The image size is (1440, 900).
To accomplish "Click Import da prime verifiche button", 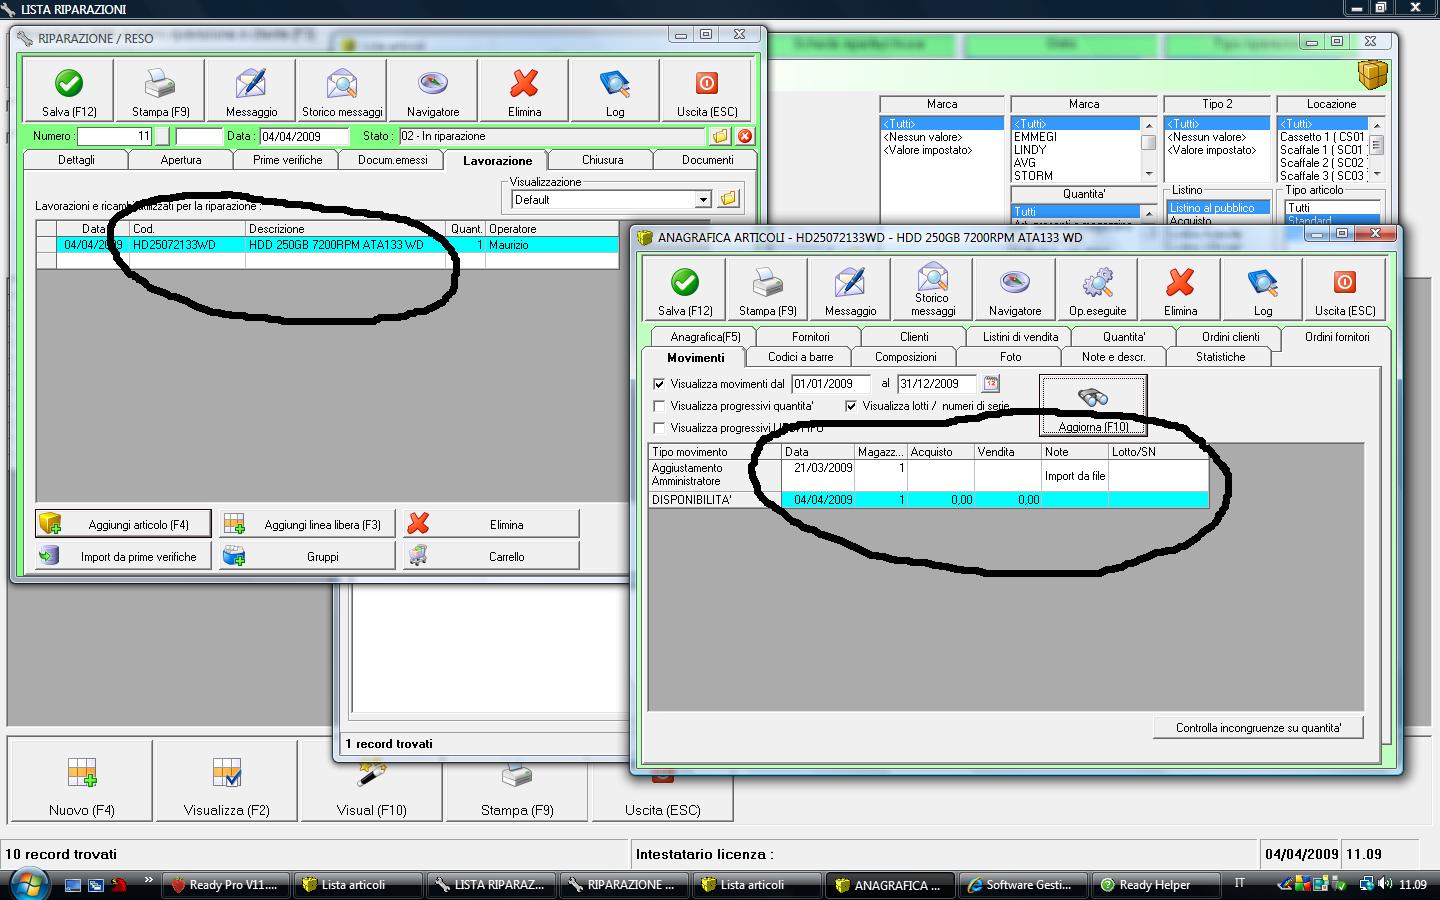I will (124, 556).
